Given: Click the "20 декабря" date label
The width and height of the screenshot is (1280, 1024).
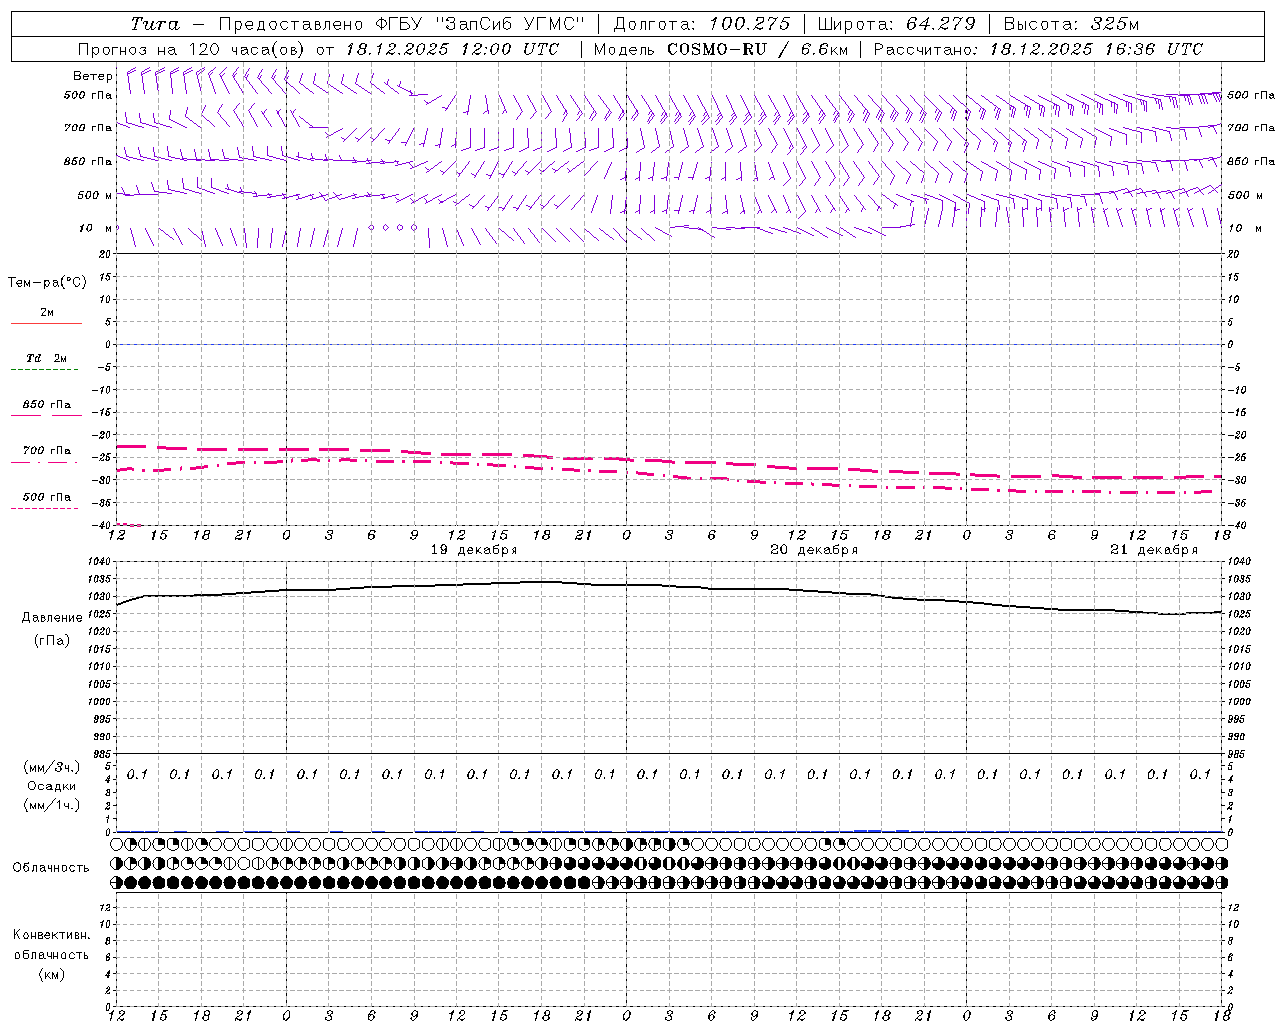Looking at the screenshot, I should [814, 550].
